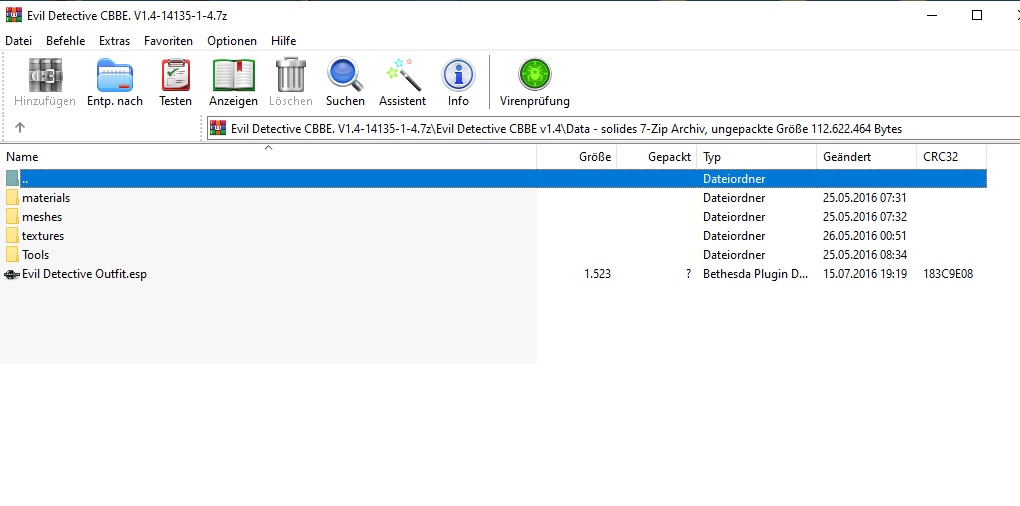Viewport: 1020px width, 506px height.
Task: Run the Virenprüfung virus scan icon
Action: pyautogui.click(x=534, y=82)
